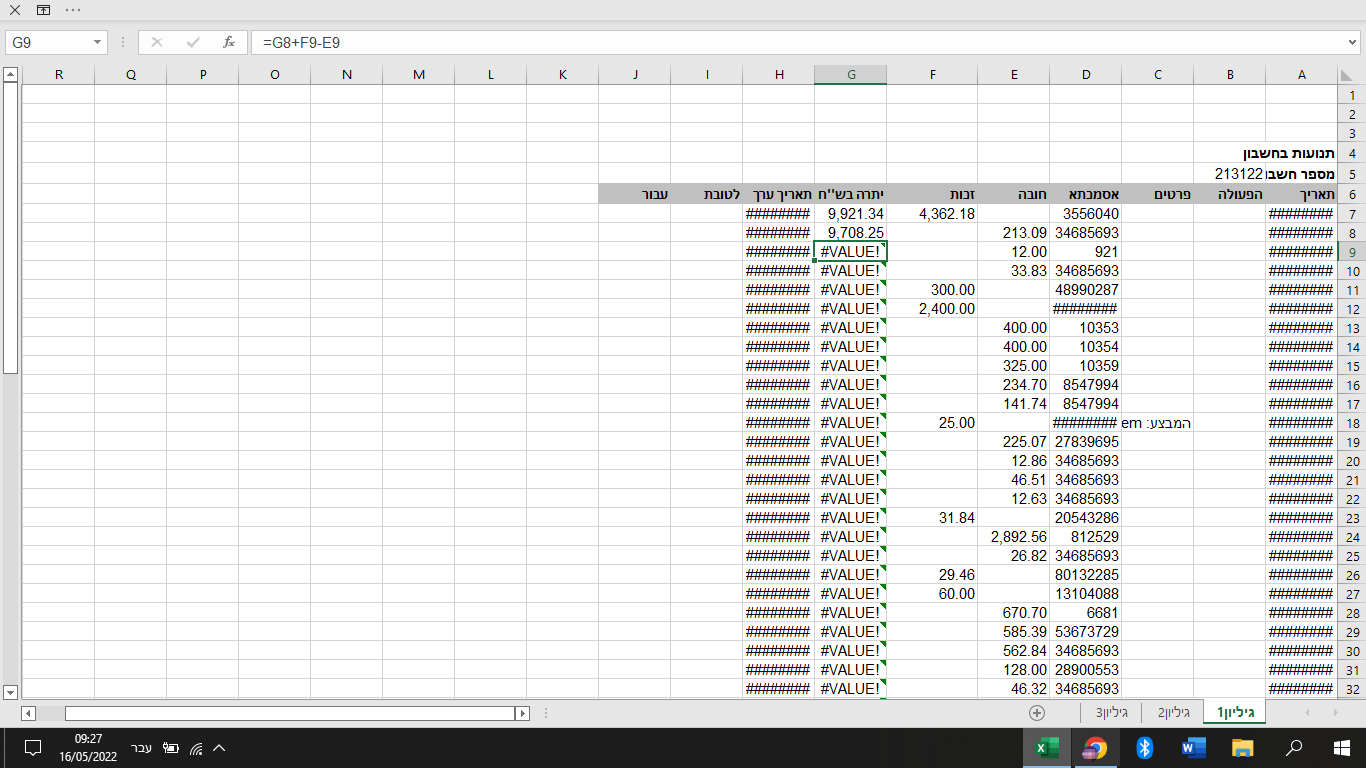Select the column R header

click(x=59, y=75)
